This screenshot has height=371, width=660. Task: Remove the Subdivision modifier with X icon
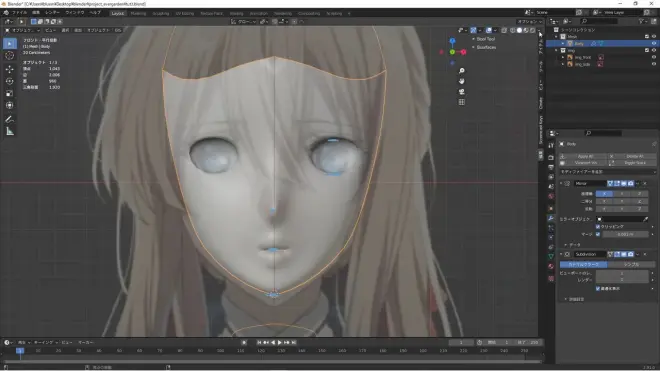(x=645, y=254)
